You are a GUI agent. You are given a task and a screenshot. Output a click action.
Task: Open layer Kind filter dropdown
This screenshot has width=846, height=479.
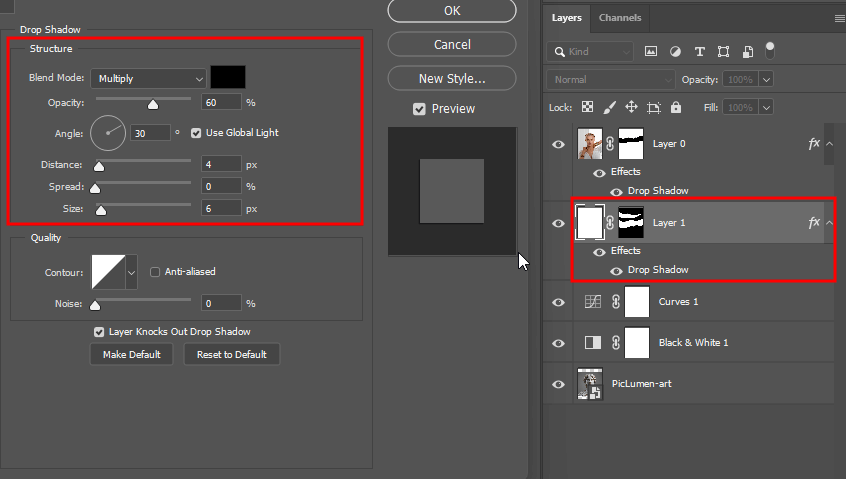coord(590,52)
